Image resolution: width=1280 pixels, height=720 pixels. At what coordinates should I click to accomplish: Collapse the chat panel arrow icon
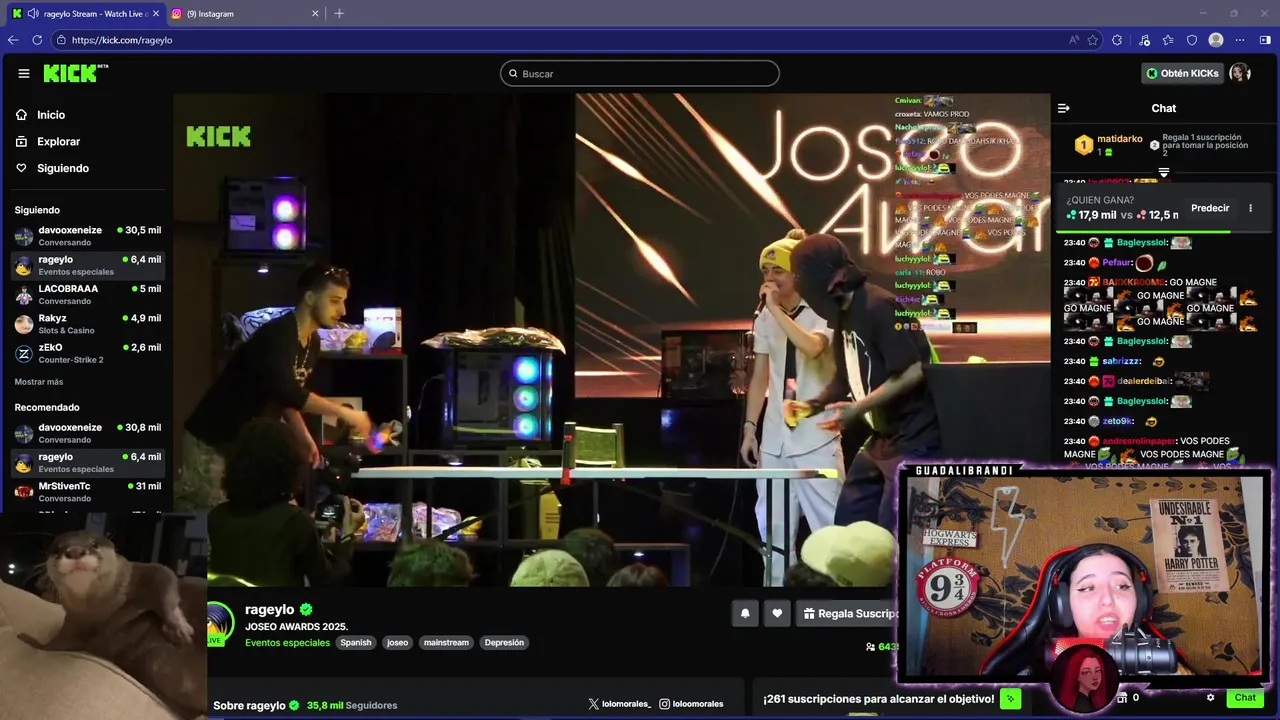click(x=1064, y=108)
